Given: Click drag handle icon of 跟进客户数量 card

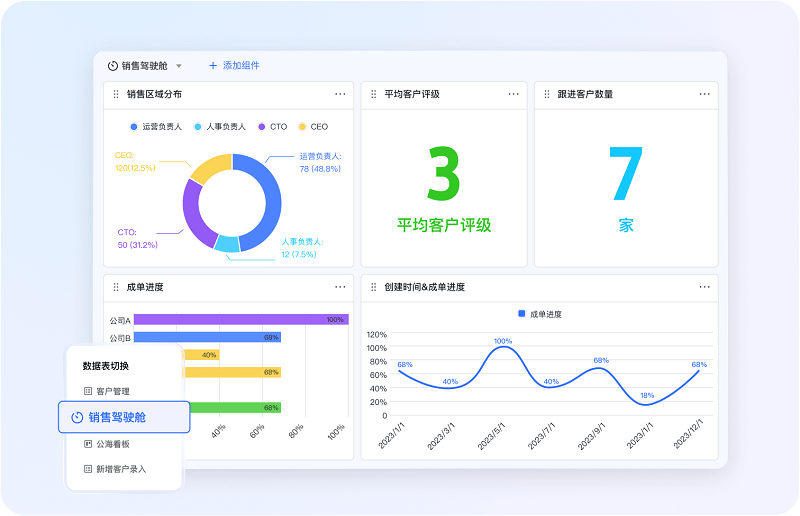Looking at the screenshot, I should [547, 94].
